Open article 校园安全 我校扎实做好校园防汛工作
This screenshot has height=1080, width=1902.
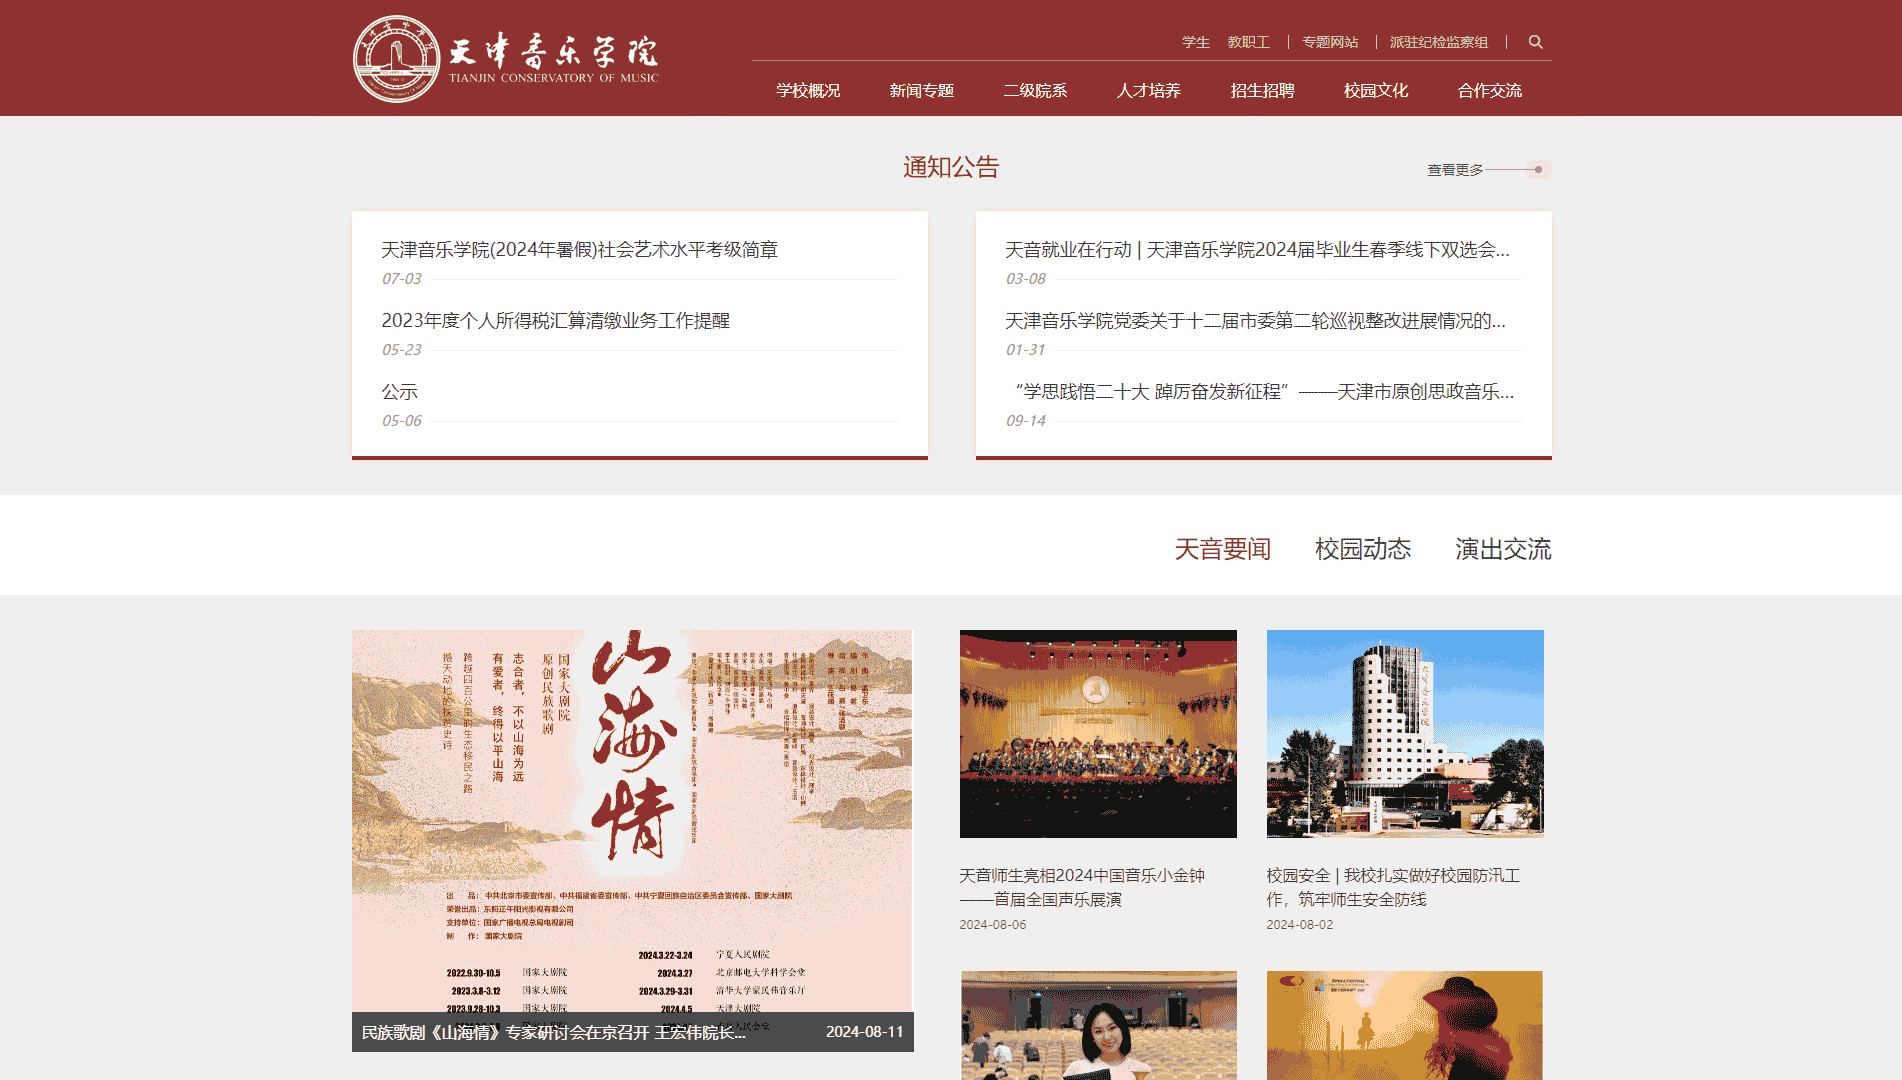[x=1393, y=888]
